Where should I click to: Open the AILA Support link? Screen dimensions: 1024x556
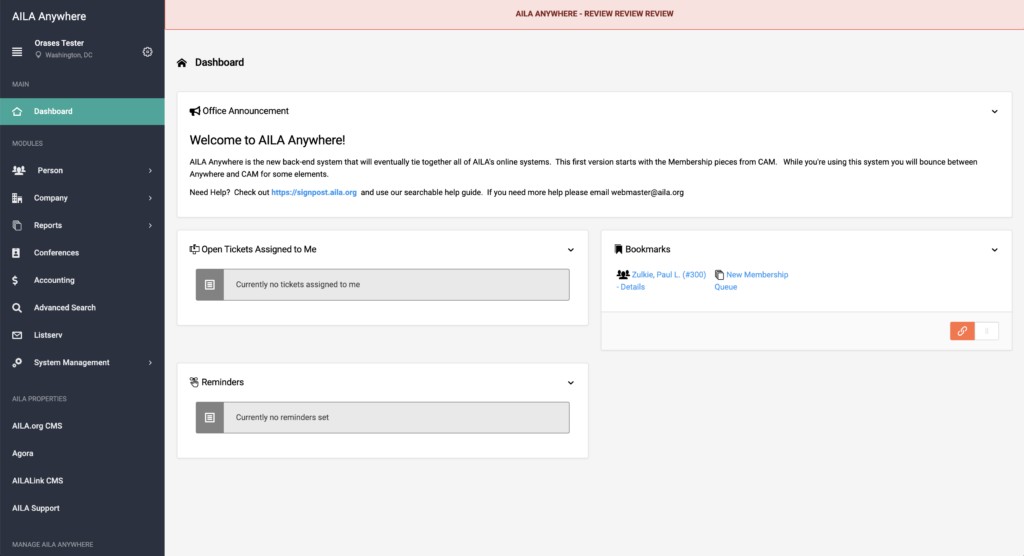tap(36, 508)
